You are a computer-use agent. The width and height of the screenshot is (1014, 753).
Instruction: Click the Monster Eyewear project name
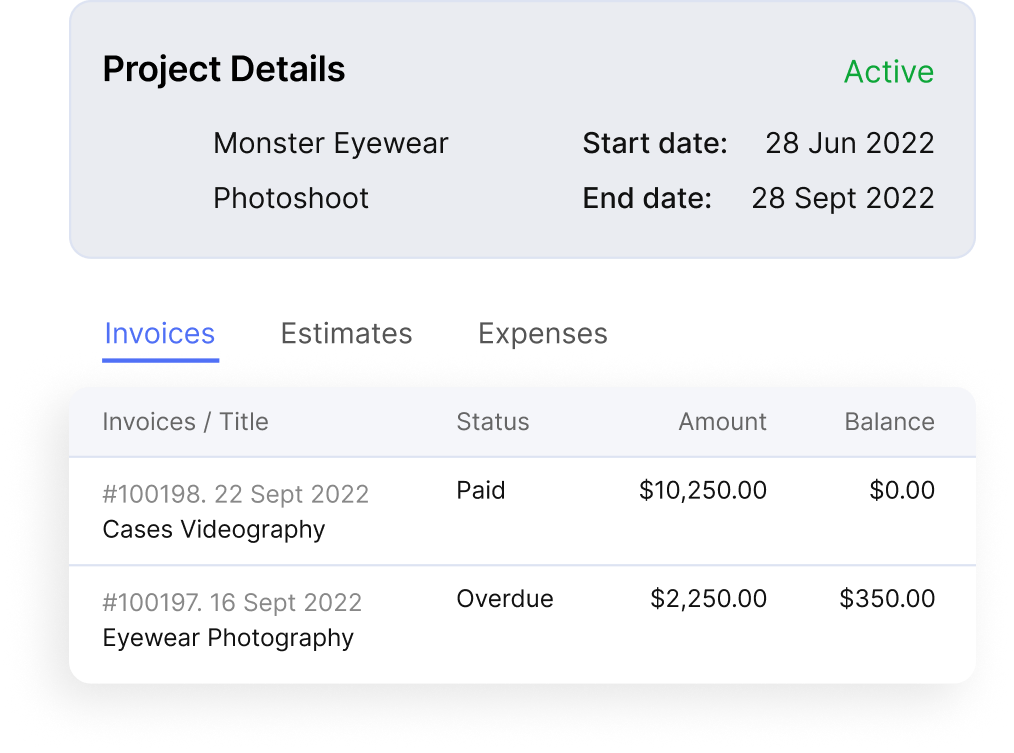pyautogui.click(x=330, y=144)
